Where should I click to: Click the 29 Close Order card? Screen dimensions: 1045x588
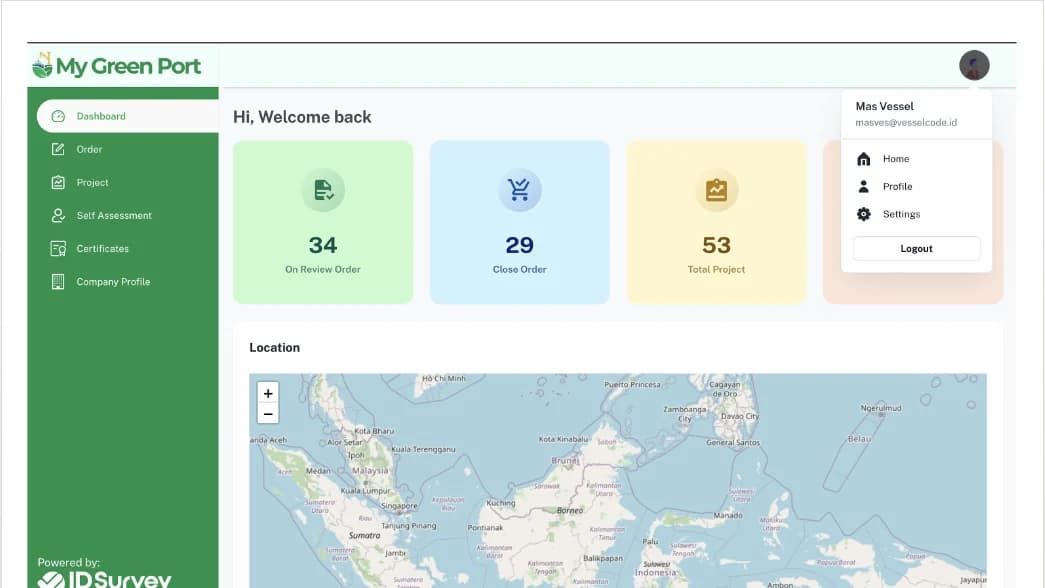[x=519, y=222]
